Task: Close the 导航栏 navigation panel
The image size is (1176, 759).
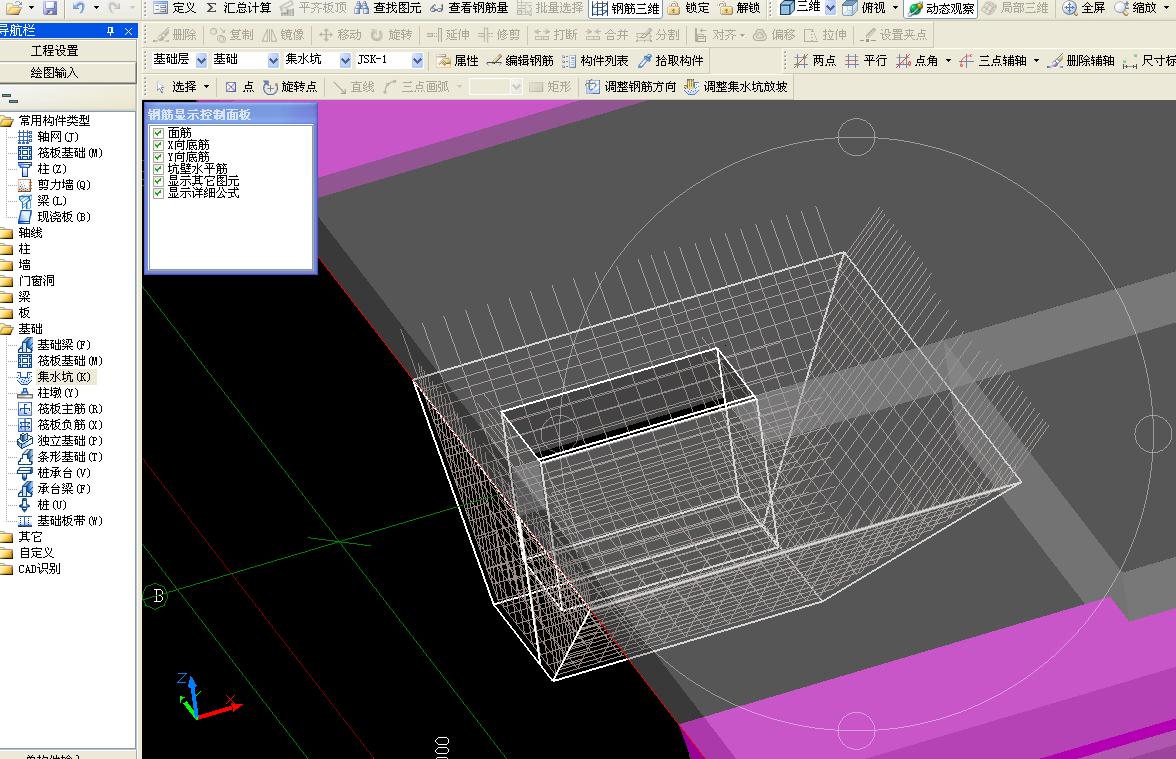Action: click(128, 31)
